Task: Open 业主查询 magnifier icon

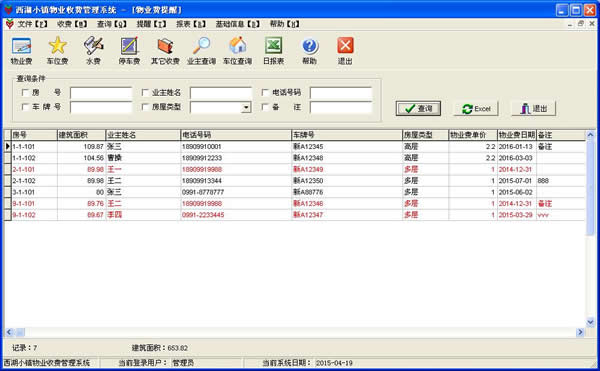Action: tap(201, 50)
